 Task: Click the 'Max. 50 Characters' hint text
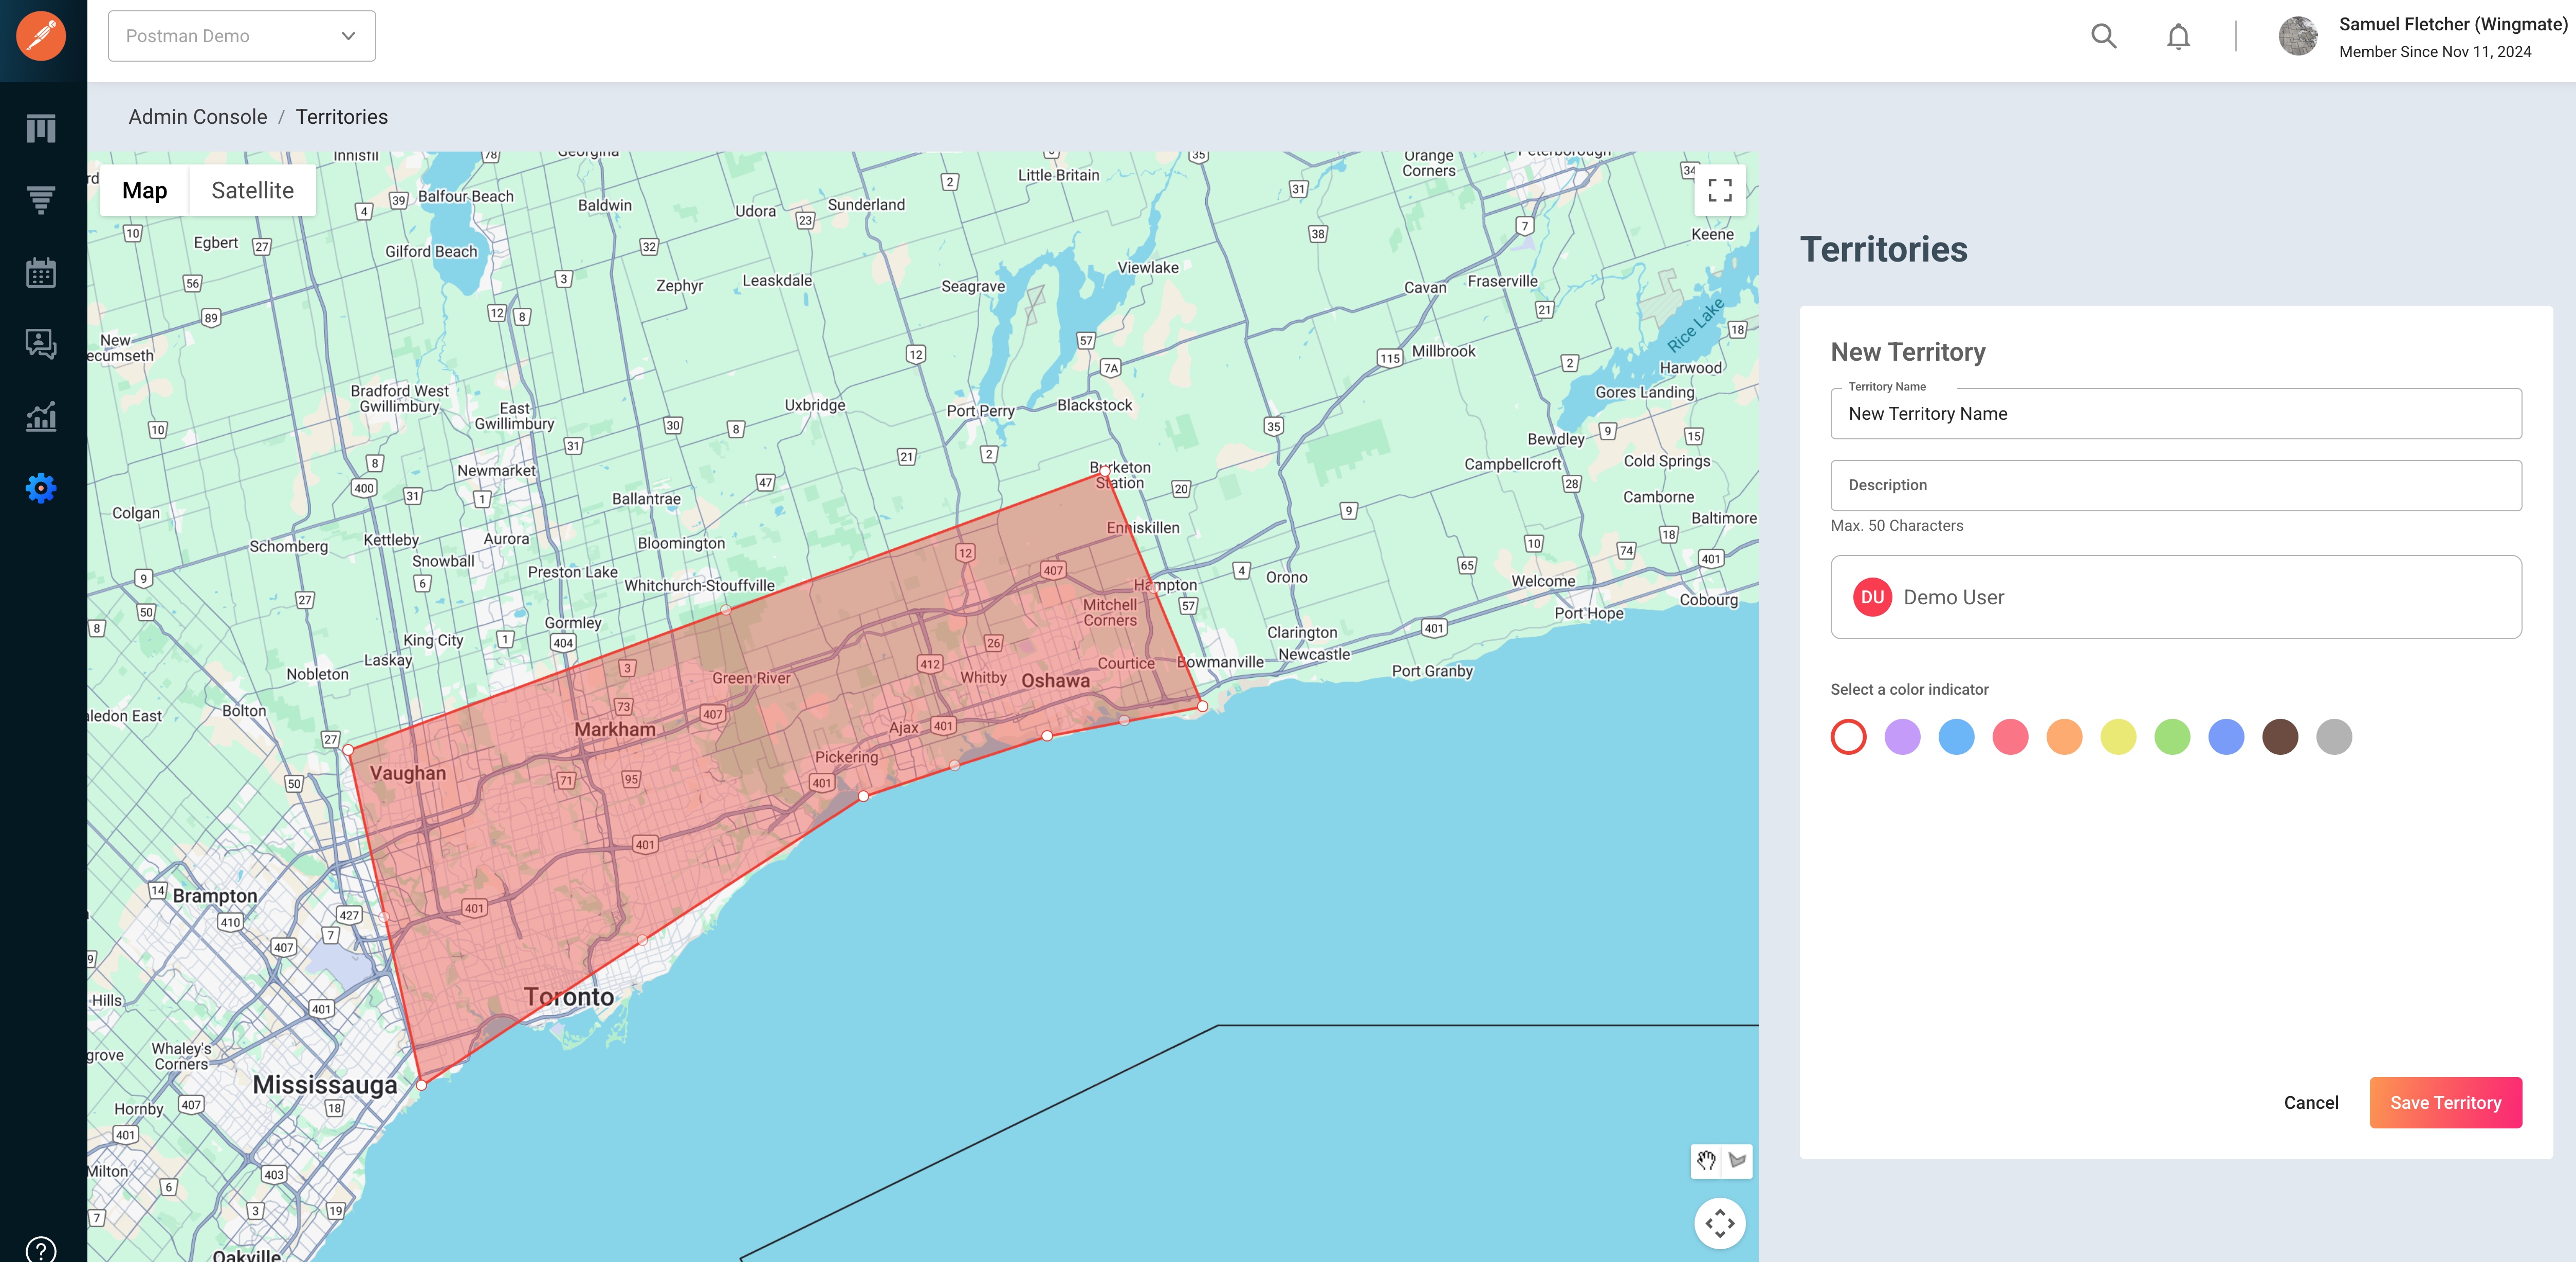[x=1896, y=525]
